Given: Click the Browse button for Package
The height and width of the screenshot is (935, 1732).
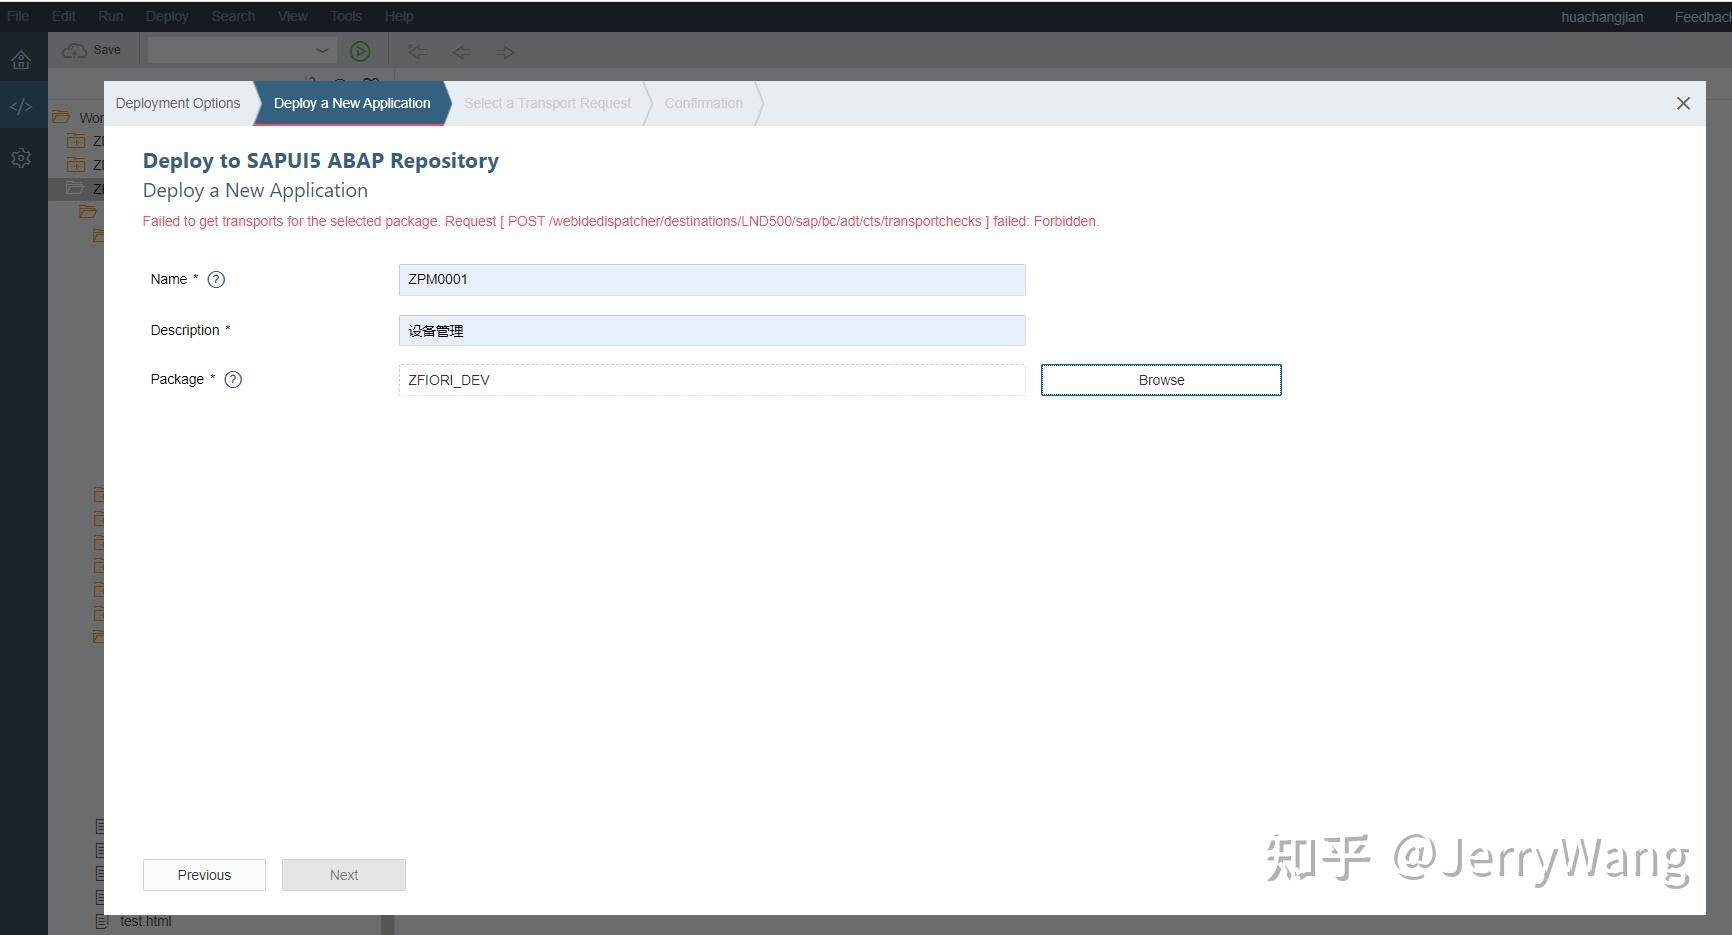Looking at the screenshot, I should point(1160,380).
